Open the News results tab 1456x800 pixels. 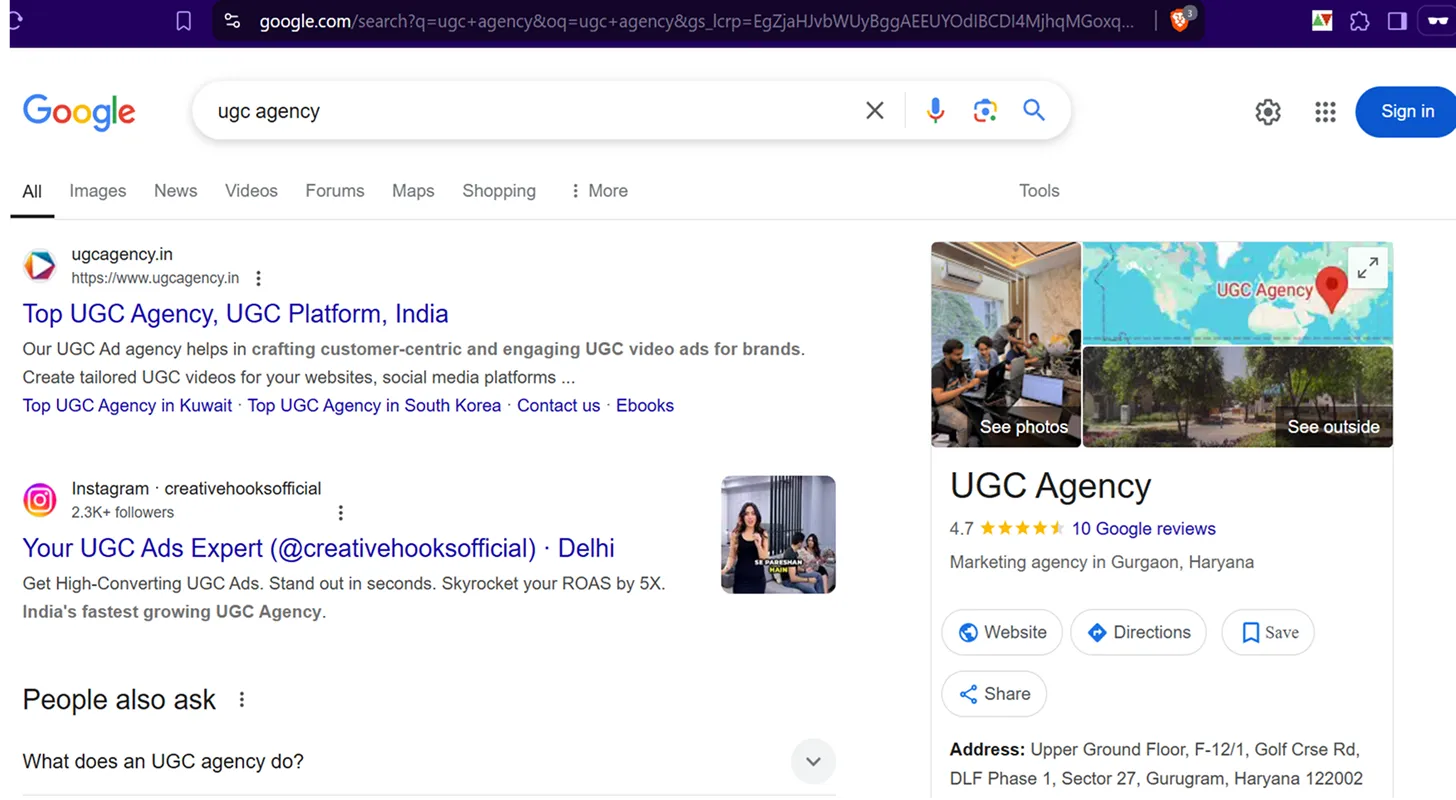click(x=175, y=190)
